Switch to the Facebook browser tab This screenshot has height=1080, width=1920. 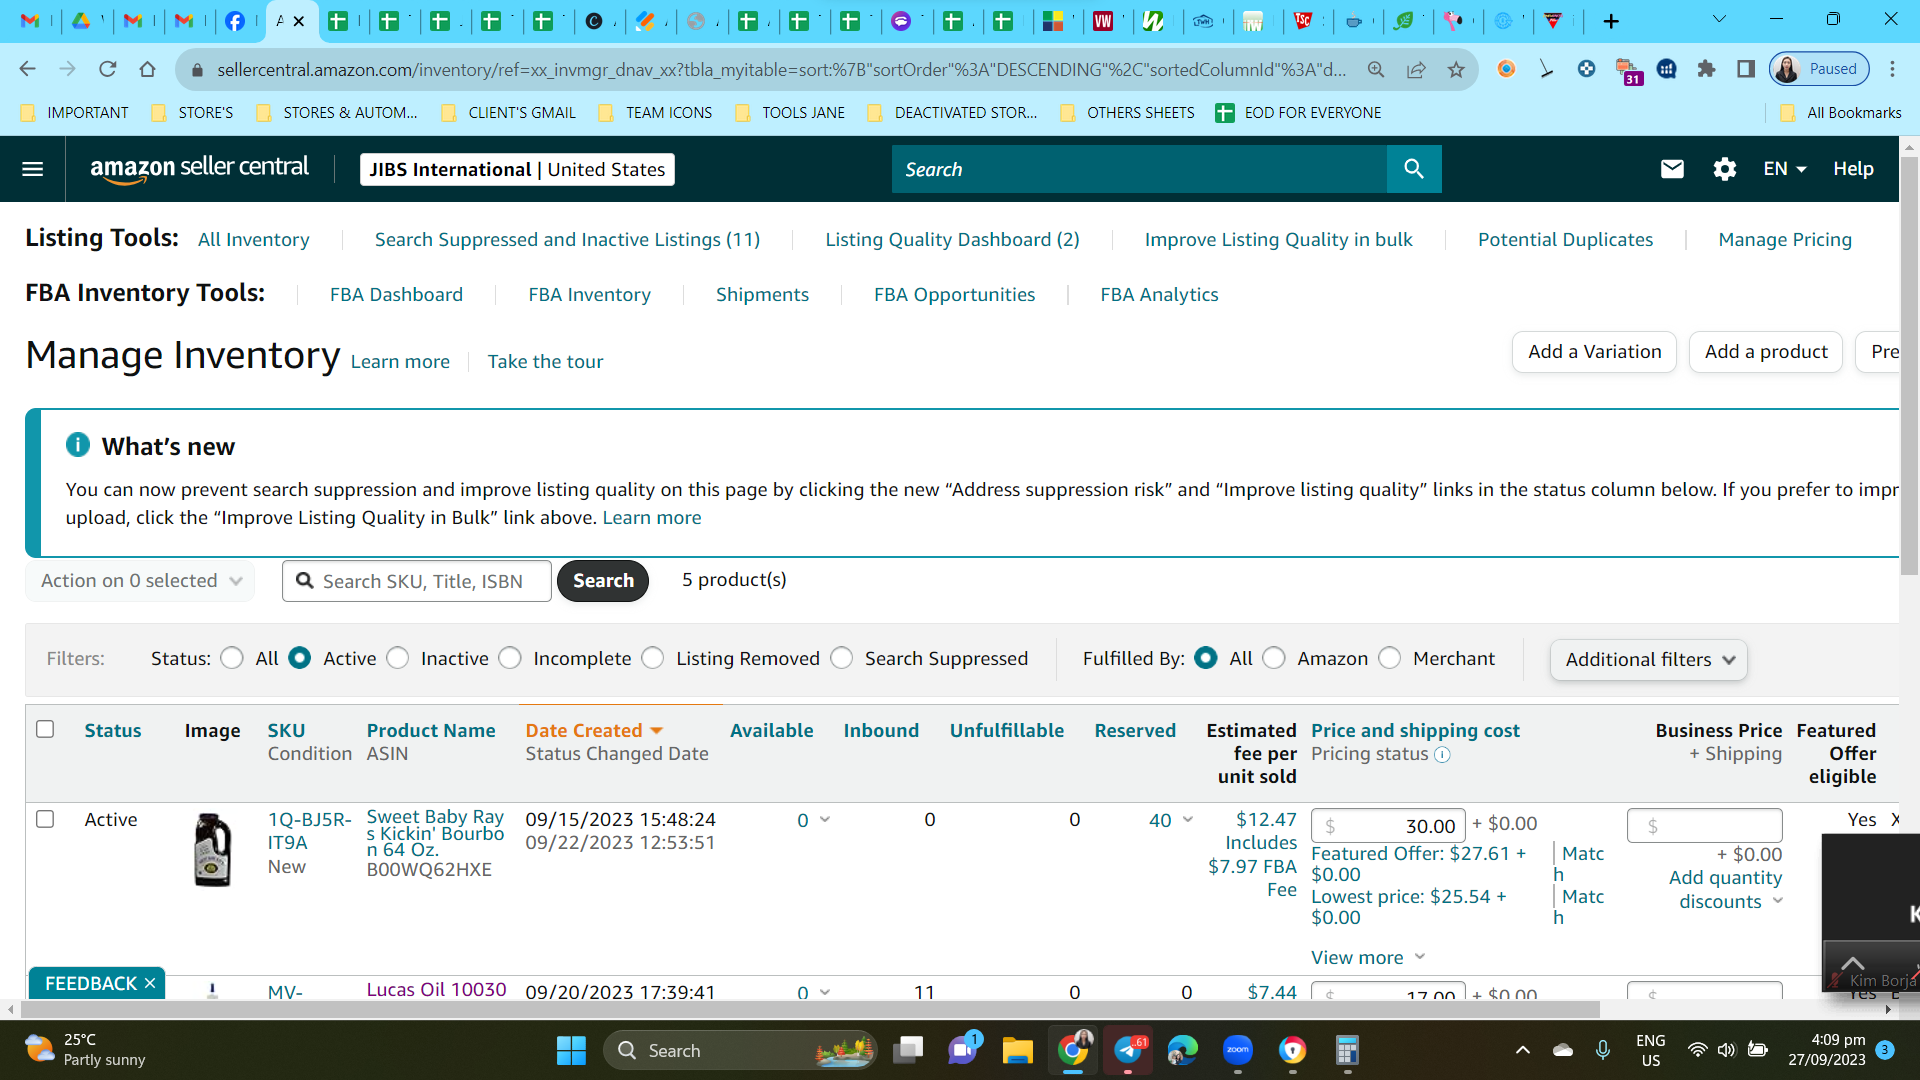(235, 21)
